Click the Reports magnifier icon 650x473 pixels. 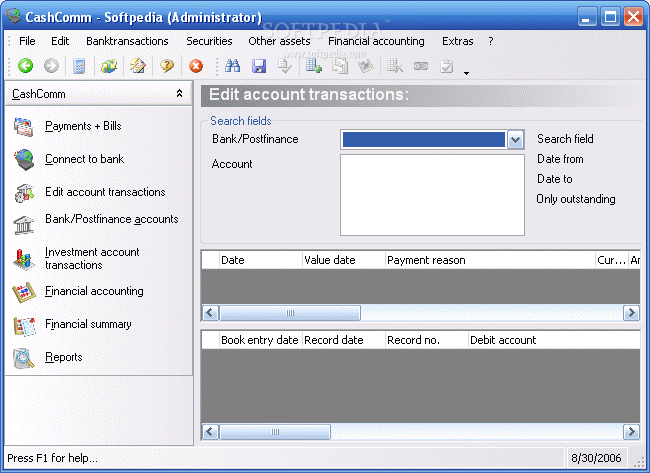click(x=24, y=358)
